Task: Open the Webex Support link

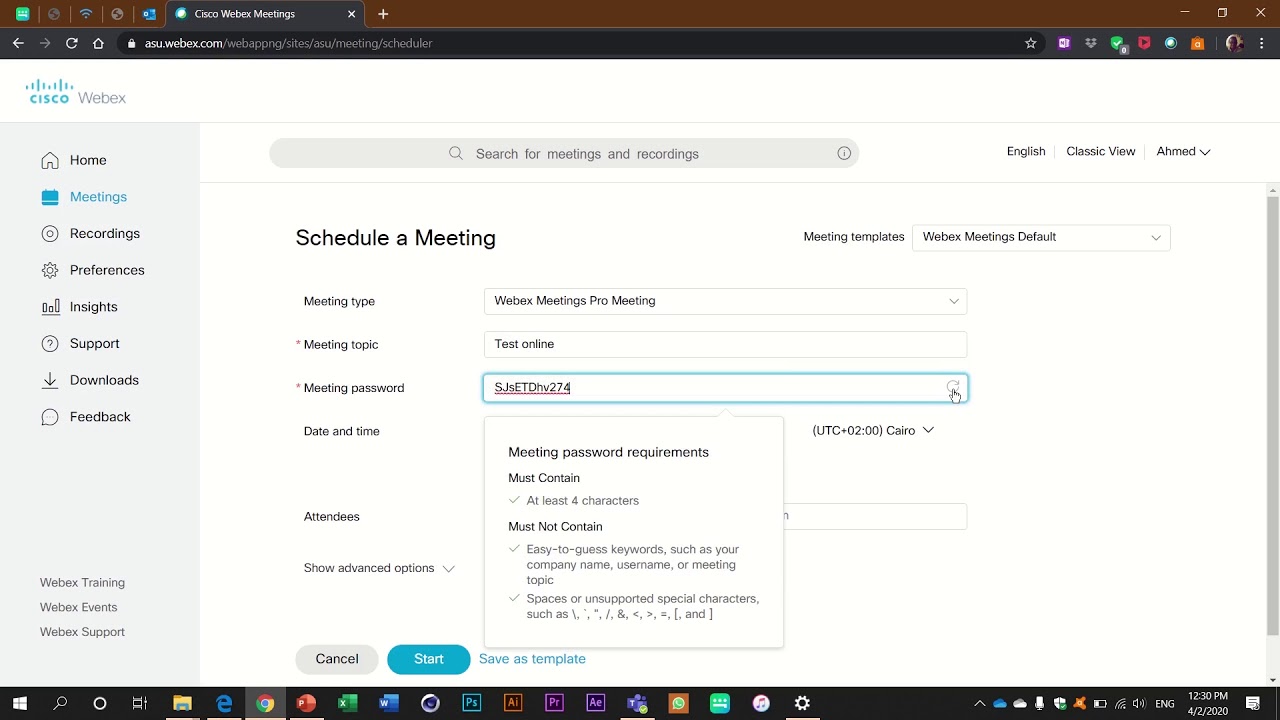Action: [82, 632]
